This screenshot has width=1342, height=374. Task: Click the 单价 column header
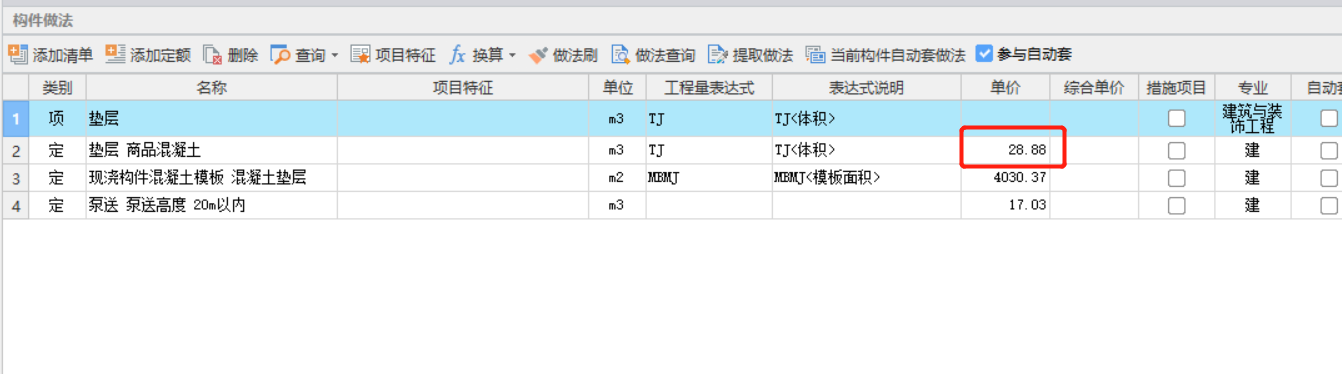point(1005,88)
